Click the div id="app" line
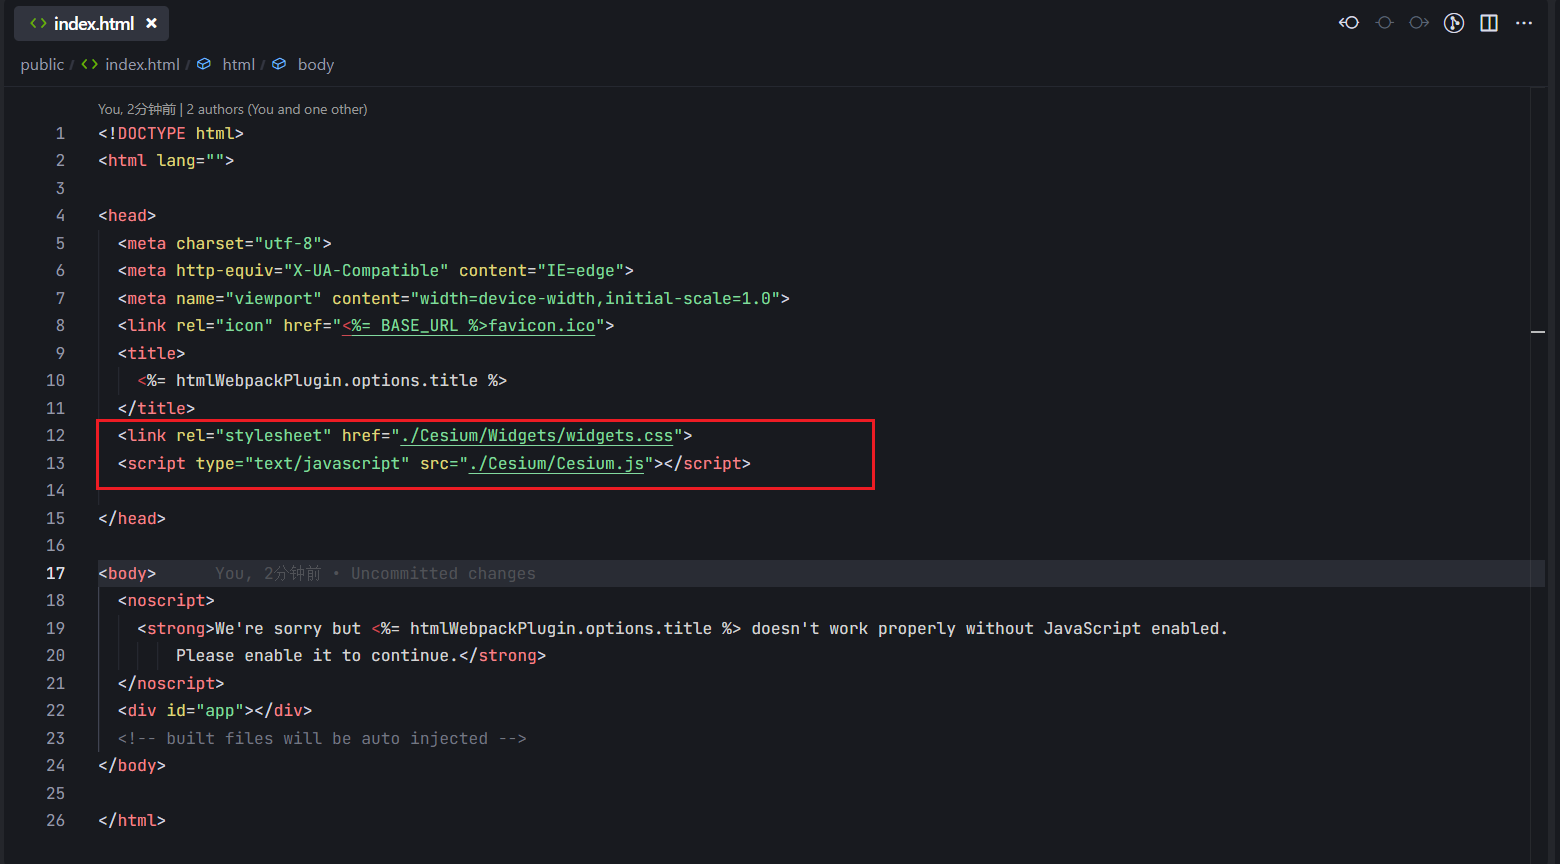Screen dimensions: 1560x864 click(215, 711)
